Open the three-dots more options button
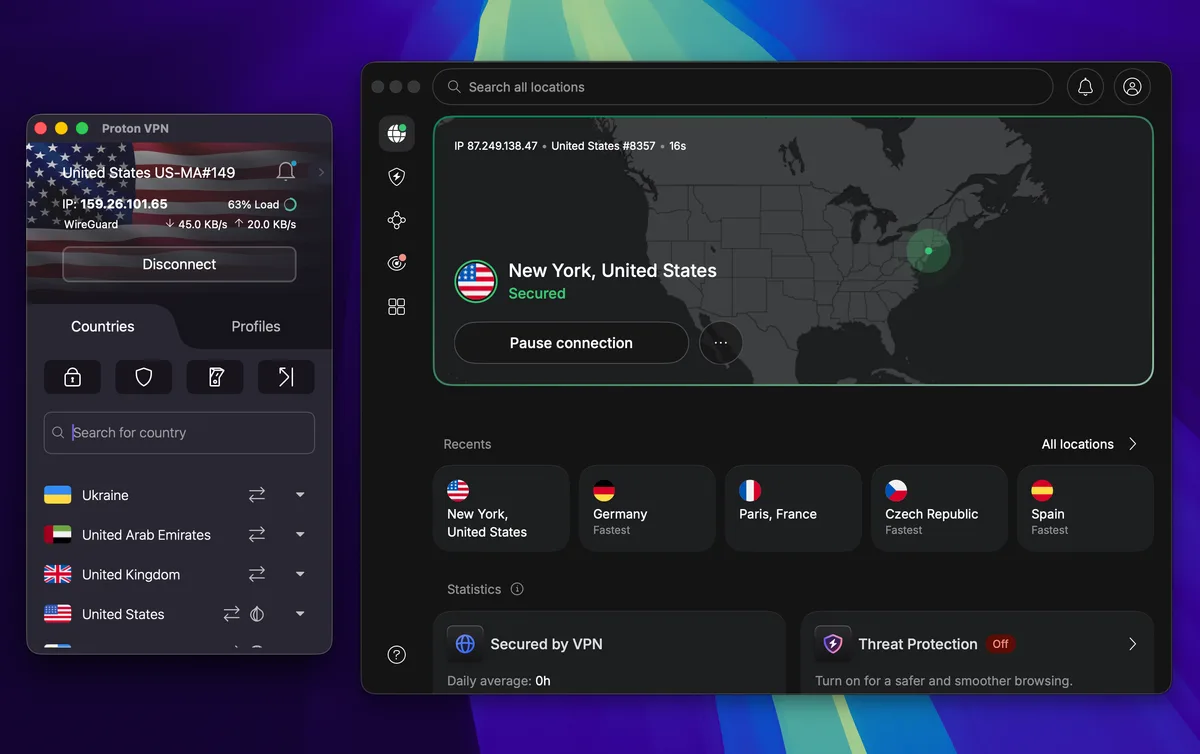 [721, 343]
